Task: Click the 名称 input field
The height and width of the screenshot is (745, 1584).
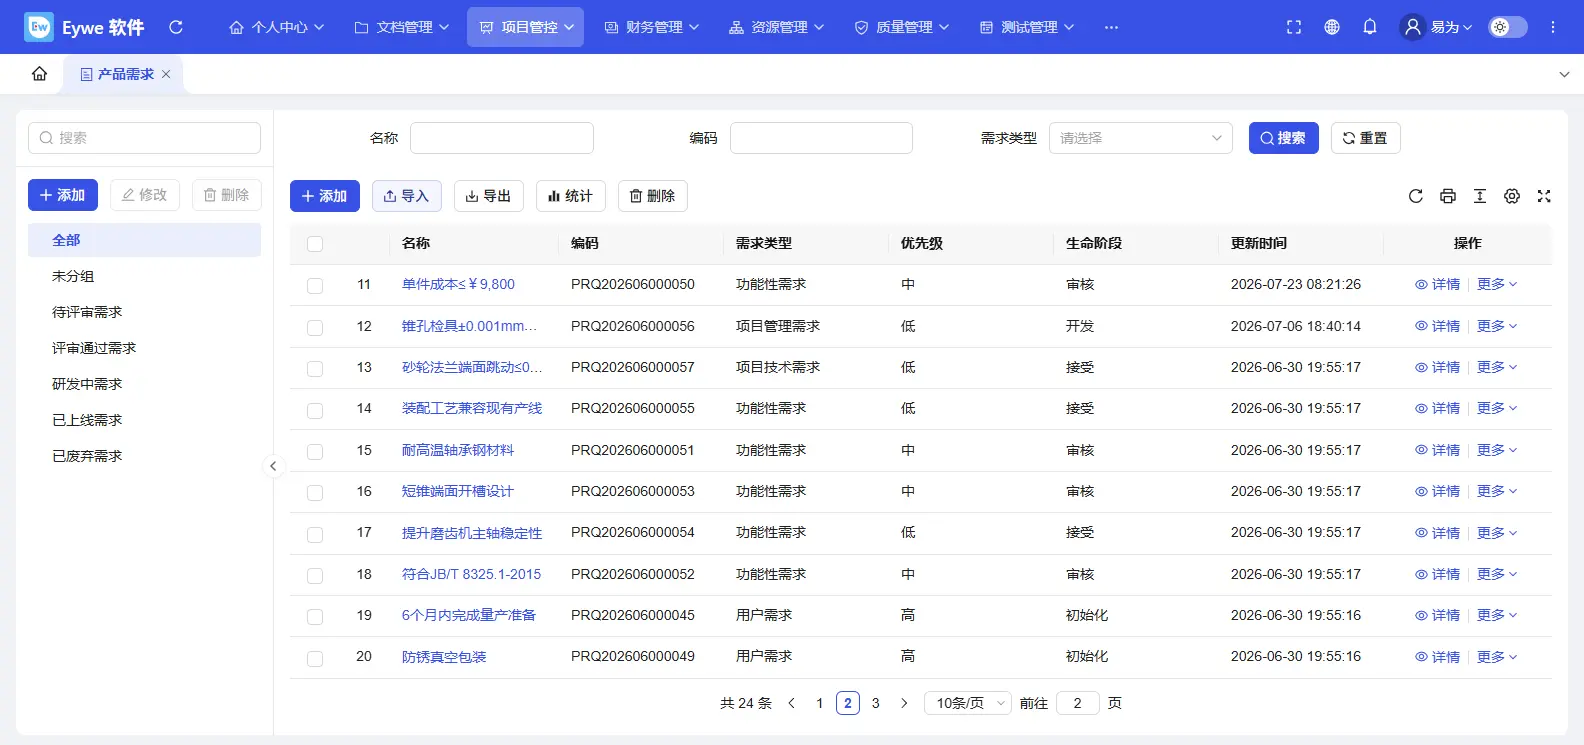Action: point(502,138)
